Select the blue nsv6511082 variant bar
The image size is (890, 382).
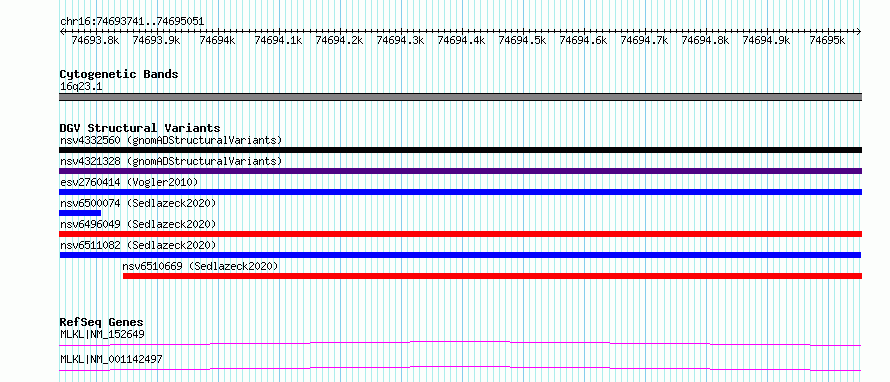(460, 255)
